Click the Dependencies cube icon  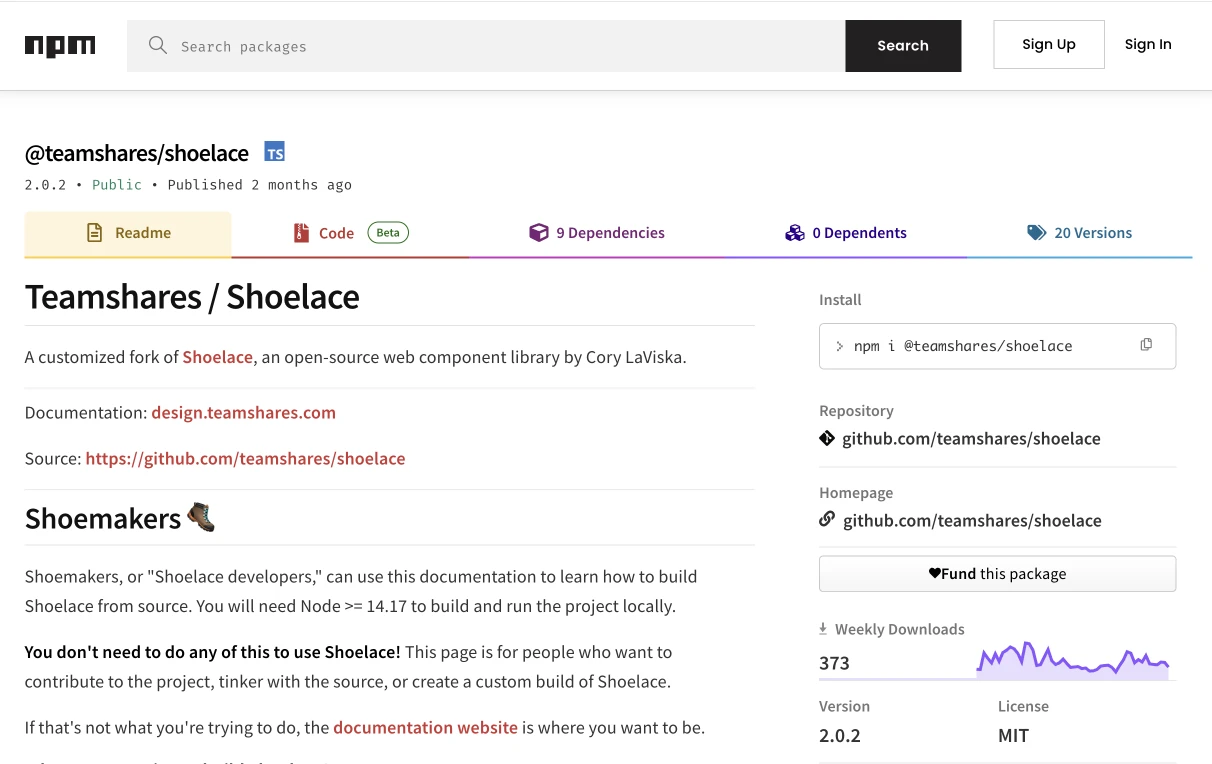pos(539,233)
